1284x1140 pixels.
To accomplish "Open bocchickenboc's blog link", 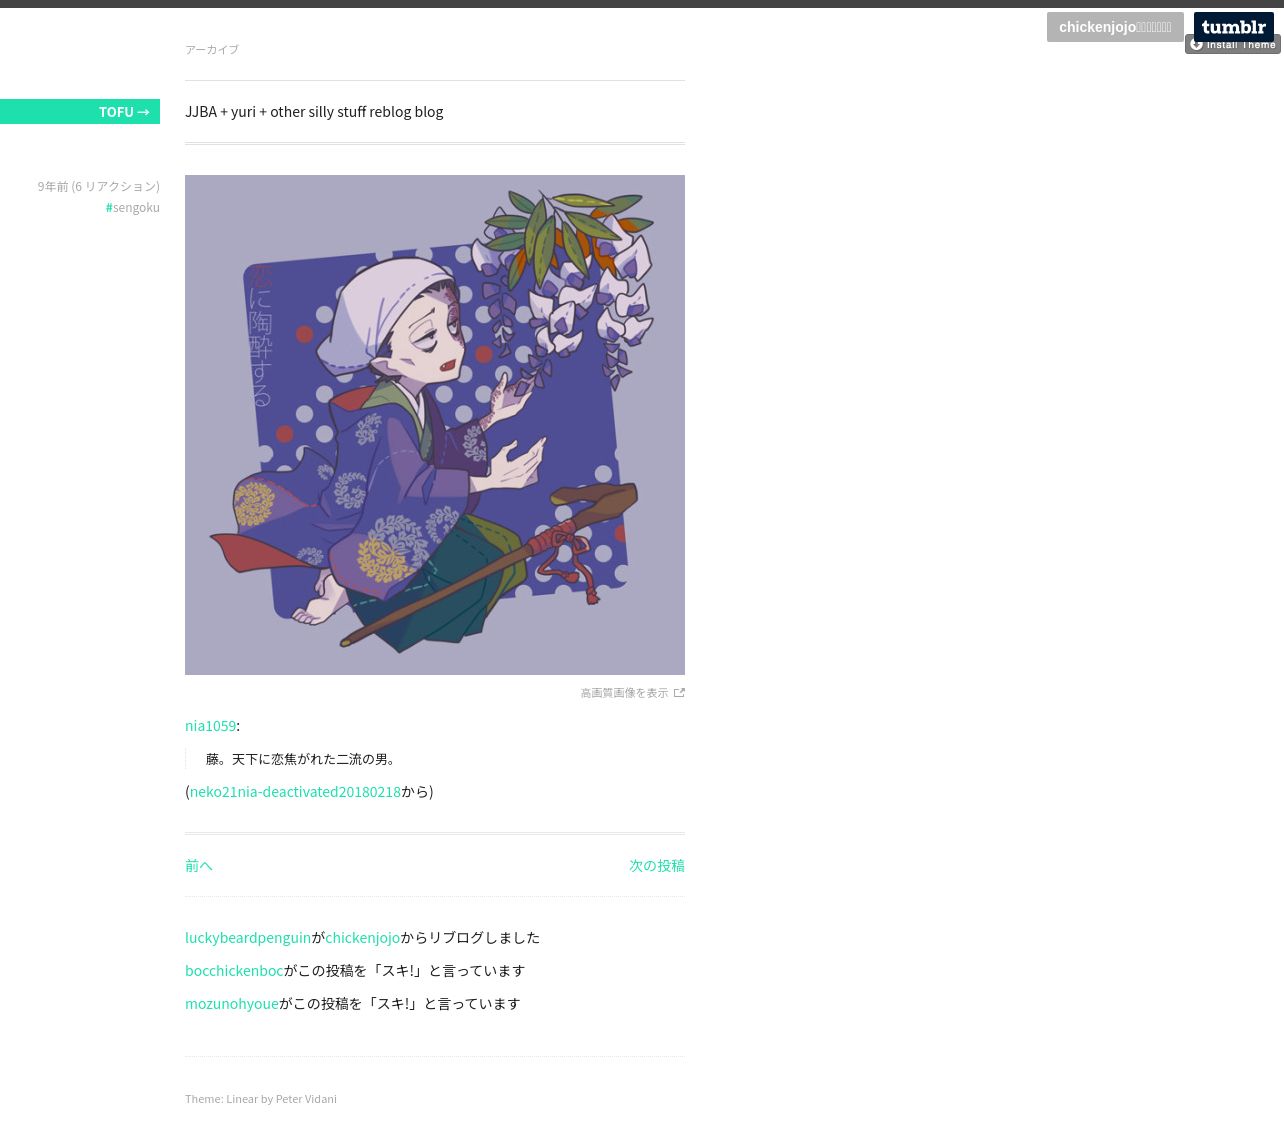I will [234, 971].
